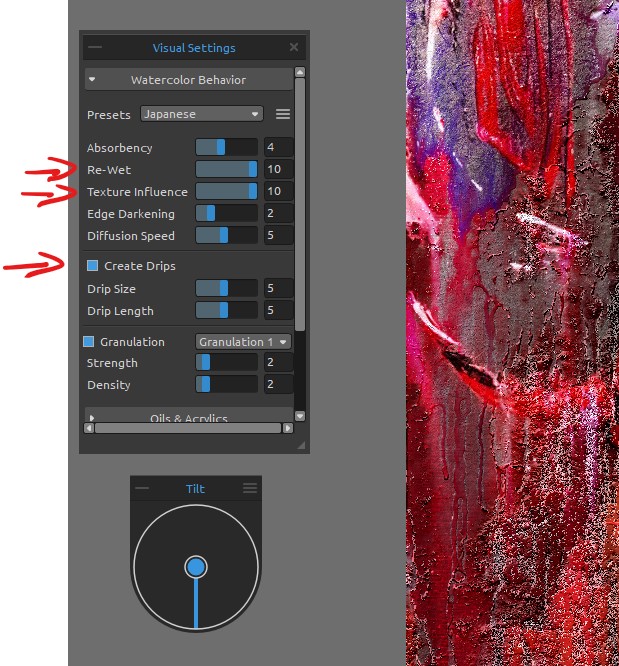Image resolution: width=619 pixels, height=666 pixels.
Task: Open the Presets hamburger menu icon
Action: coord(283,114)
